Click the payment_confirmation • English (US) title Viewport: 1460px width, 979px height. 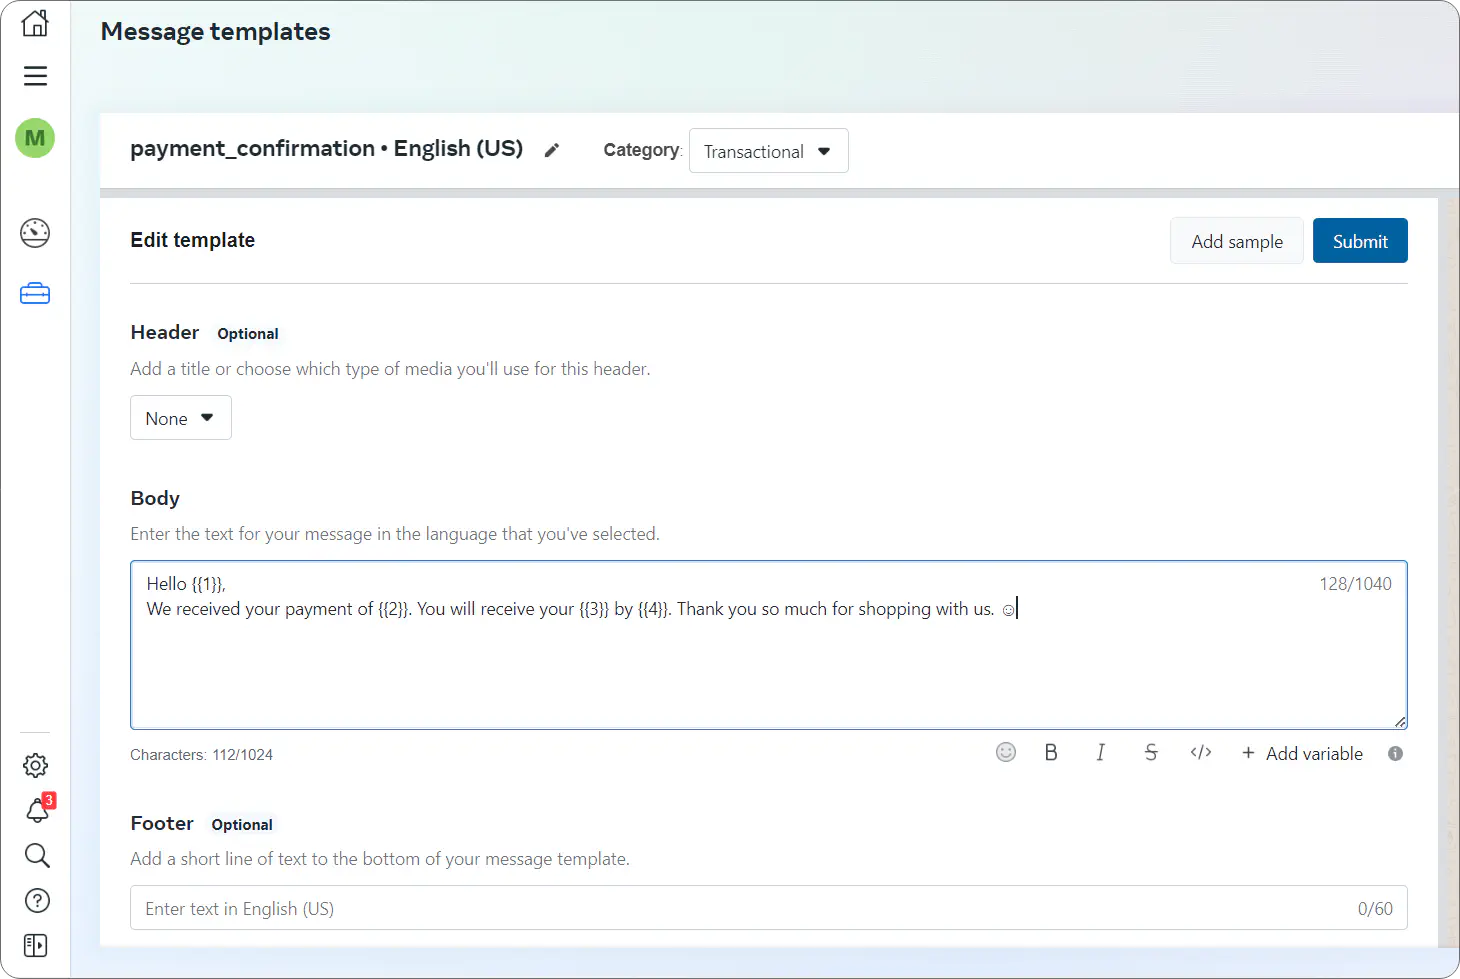point(327,149)
